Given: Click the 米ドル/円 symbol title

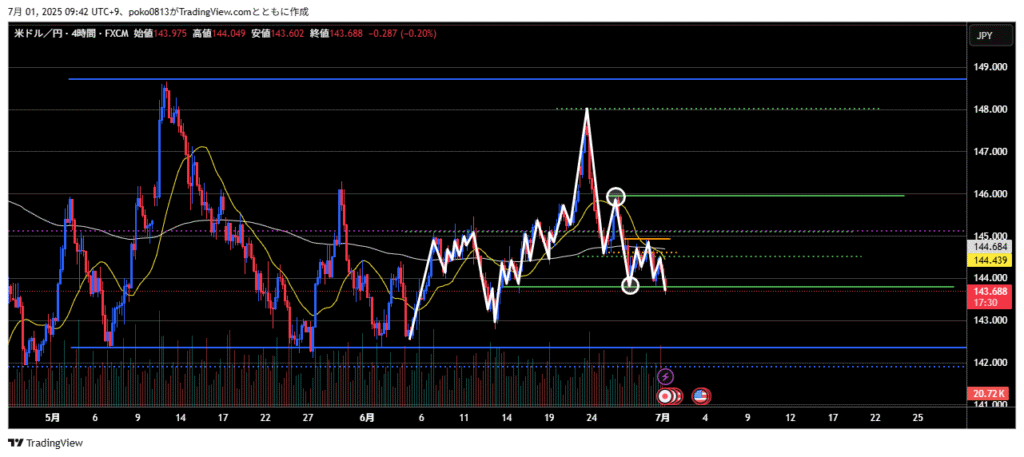Looking at the screenshot, I should 42,33.
